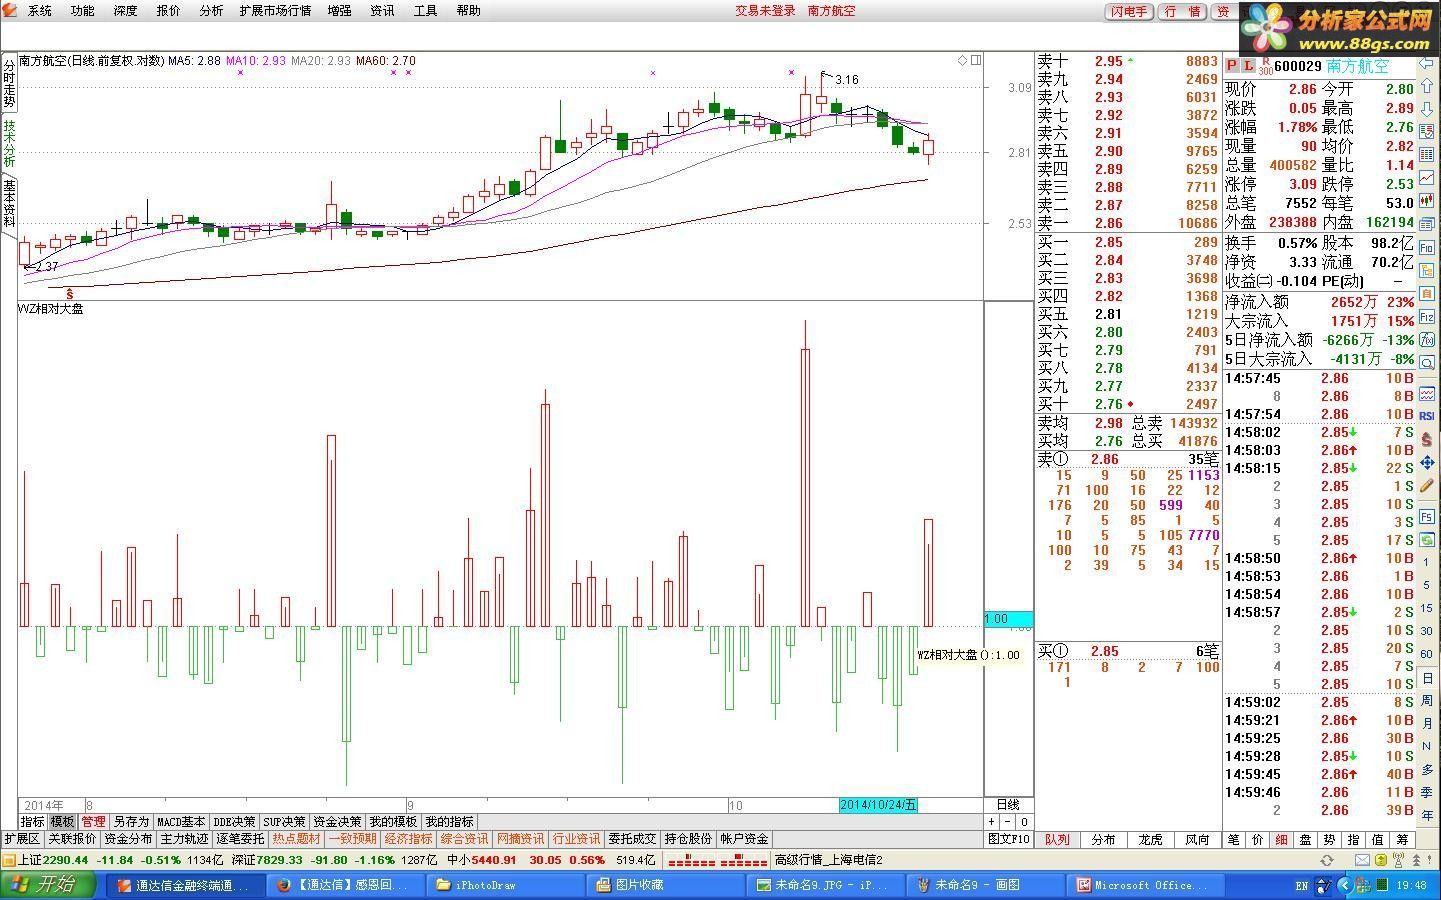Select the 5-minute period
Viewport: 1441px width, 900px height.
click(x=1427, y=585)
